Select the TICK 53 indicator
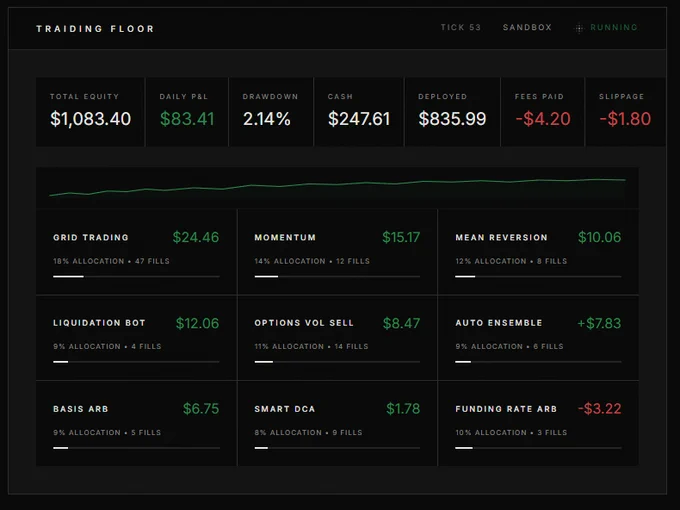680x510 pixels. pyautogui.click(x=461, y=27)
